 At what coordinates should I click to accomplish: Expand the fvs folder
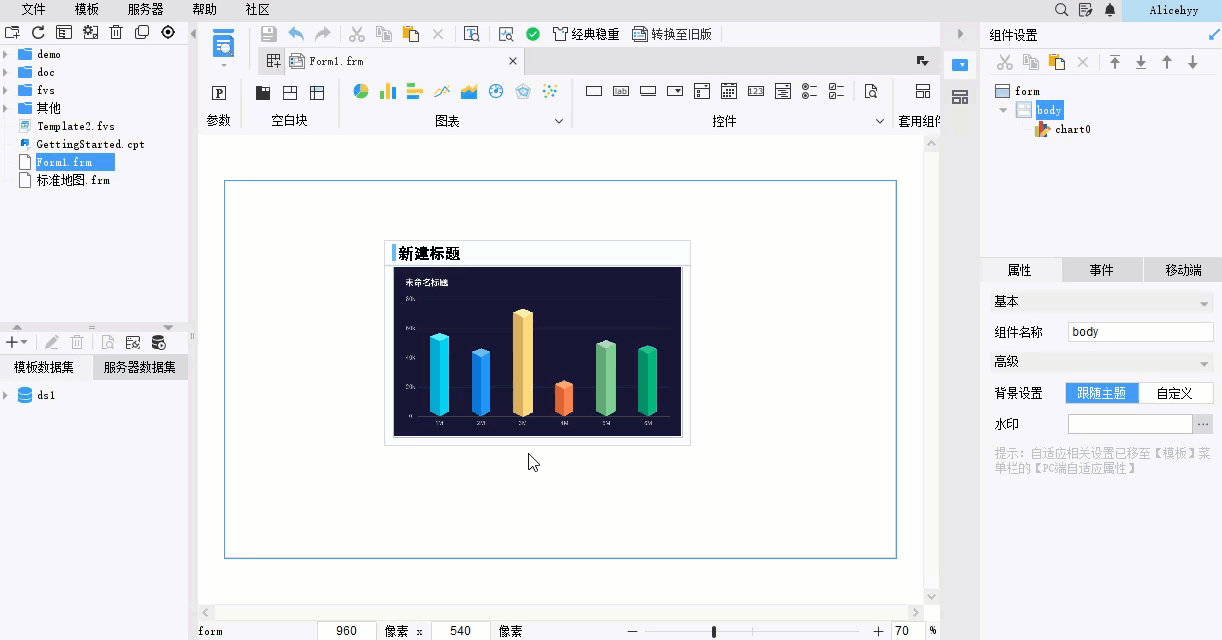(6, 90)
